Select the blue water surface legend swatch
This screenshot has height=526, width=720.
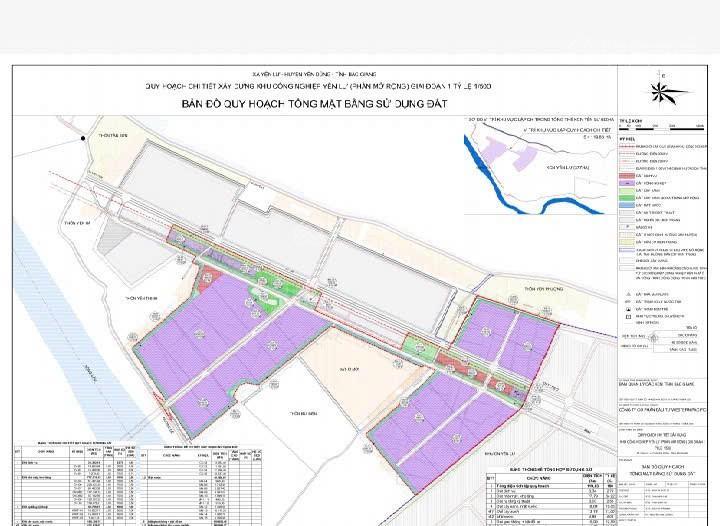pyautogui.click(x=627, y=205)
